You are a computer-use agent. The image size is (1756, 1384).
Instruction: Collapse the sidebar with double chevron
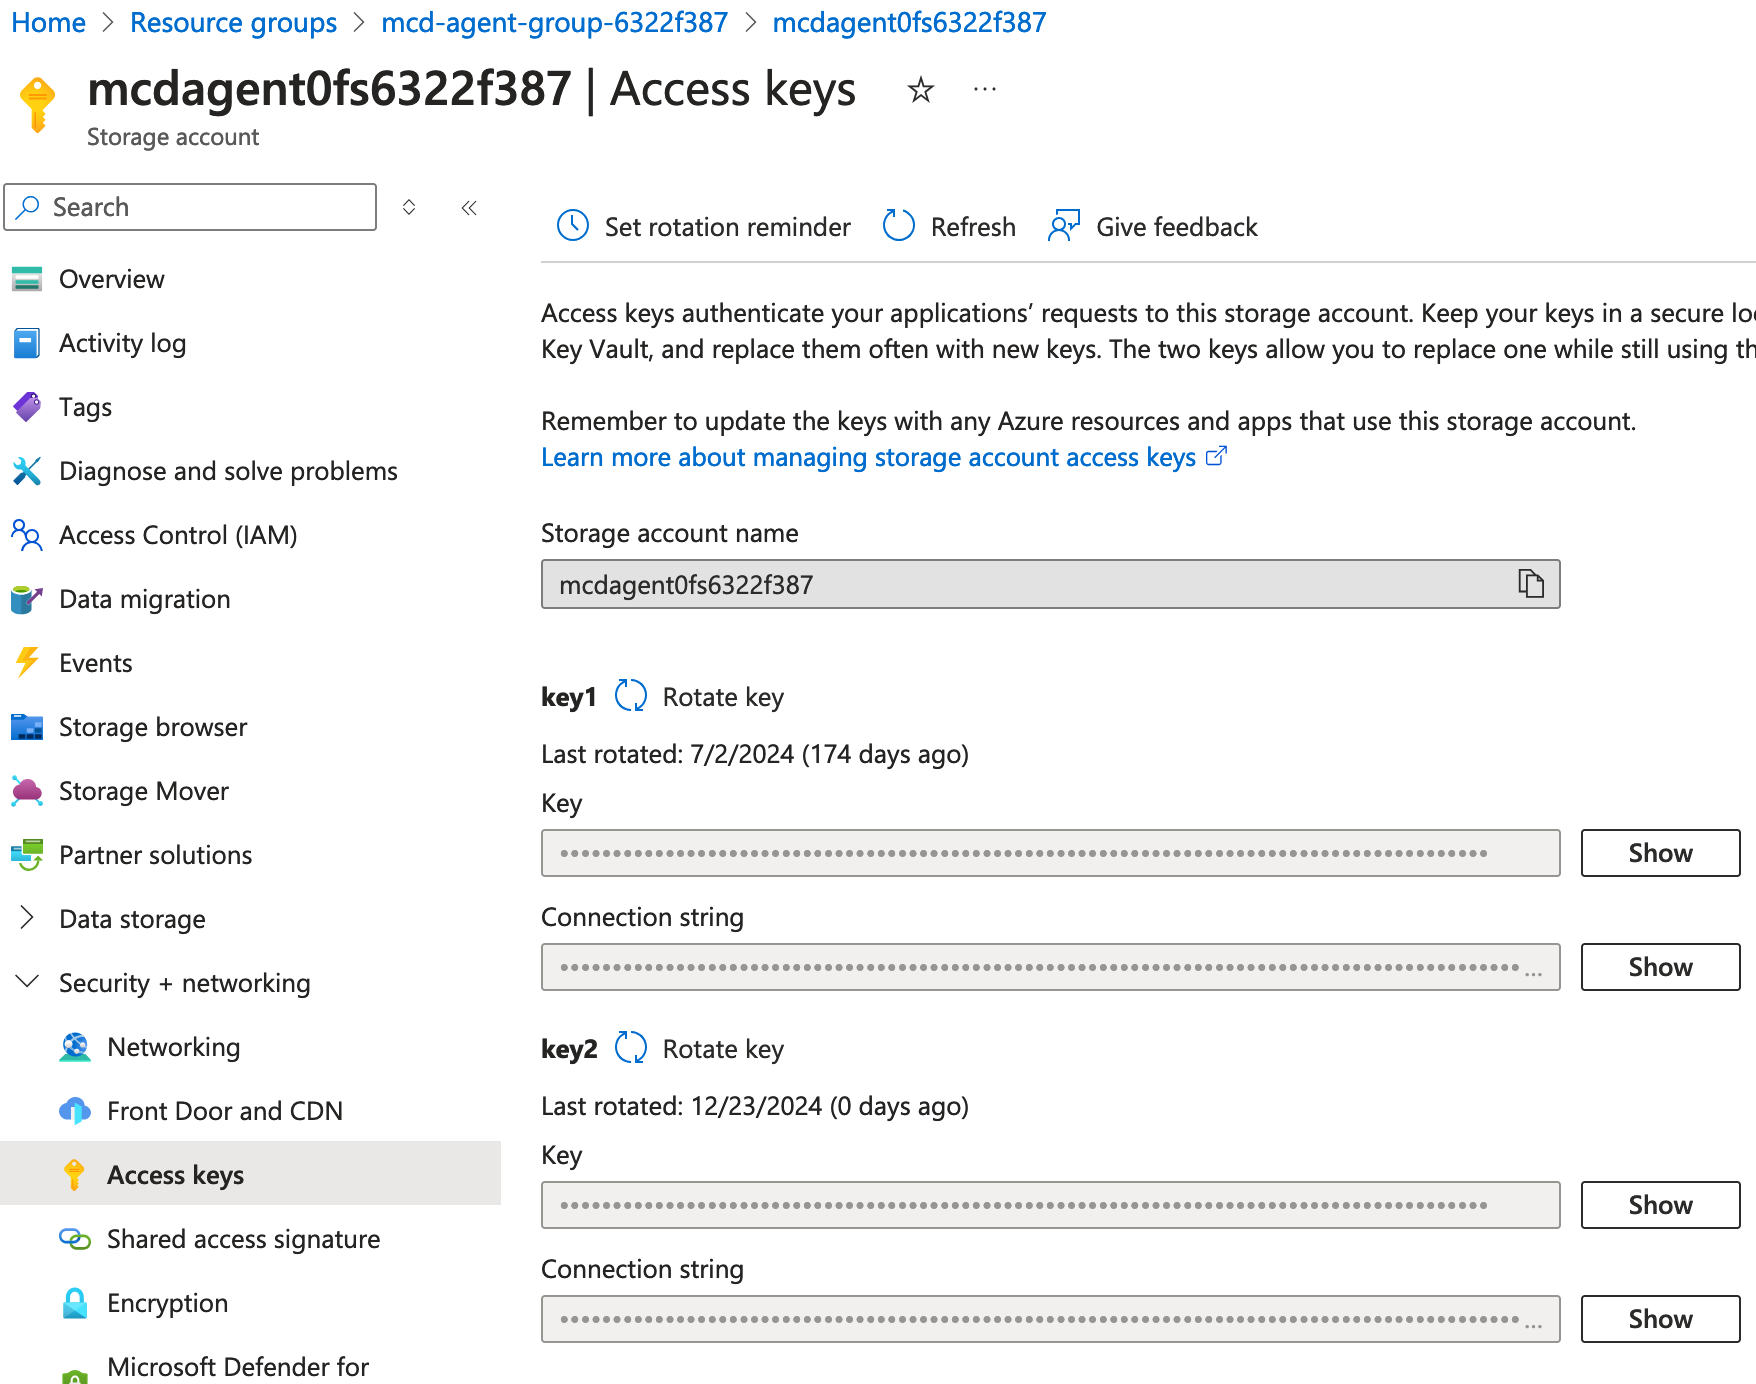[469, 208]
